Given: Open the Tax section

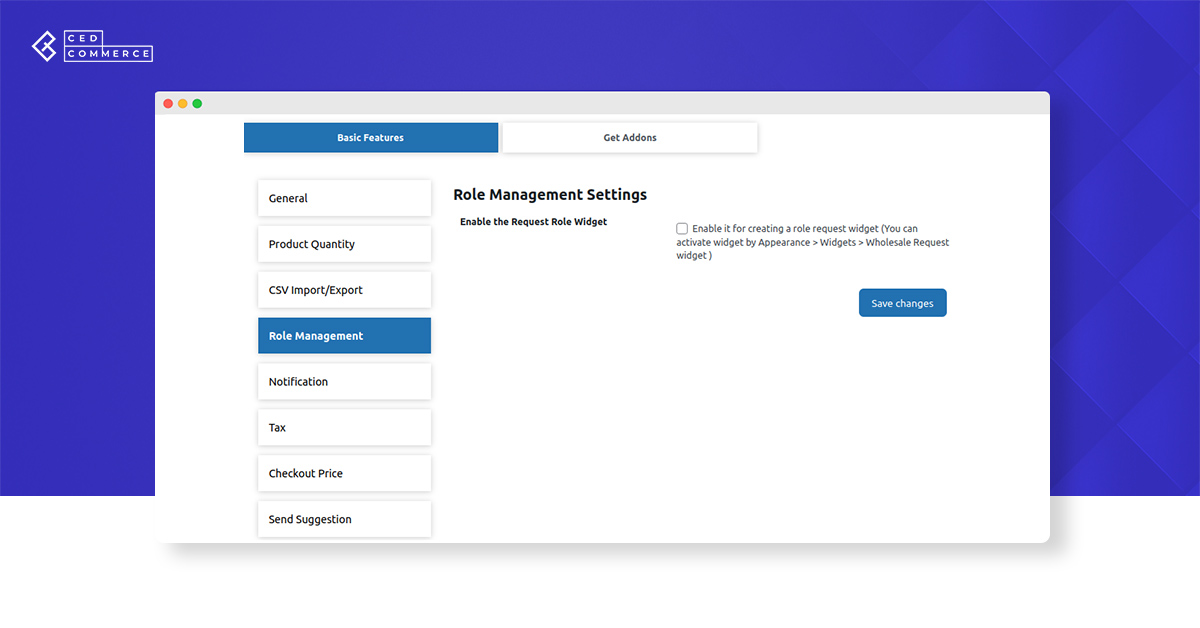Looking at the screenshot, I should (344, 428).
